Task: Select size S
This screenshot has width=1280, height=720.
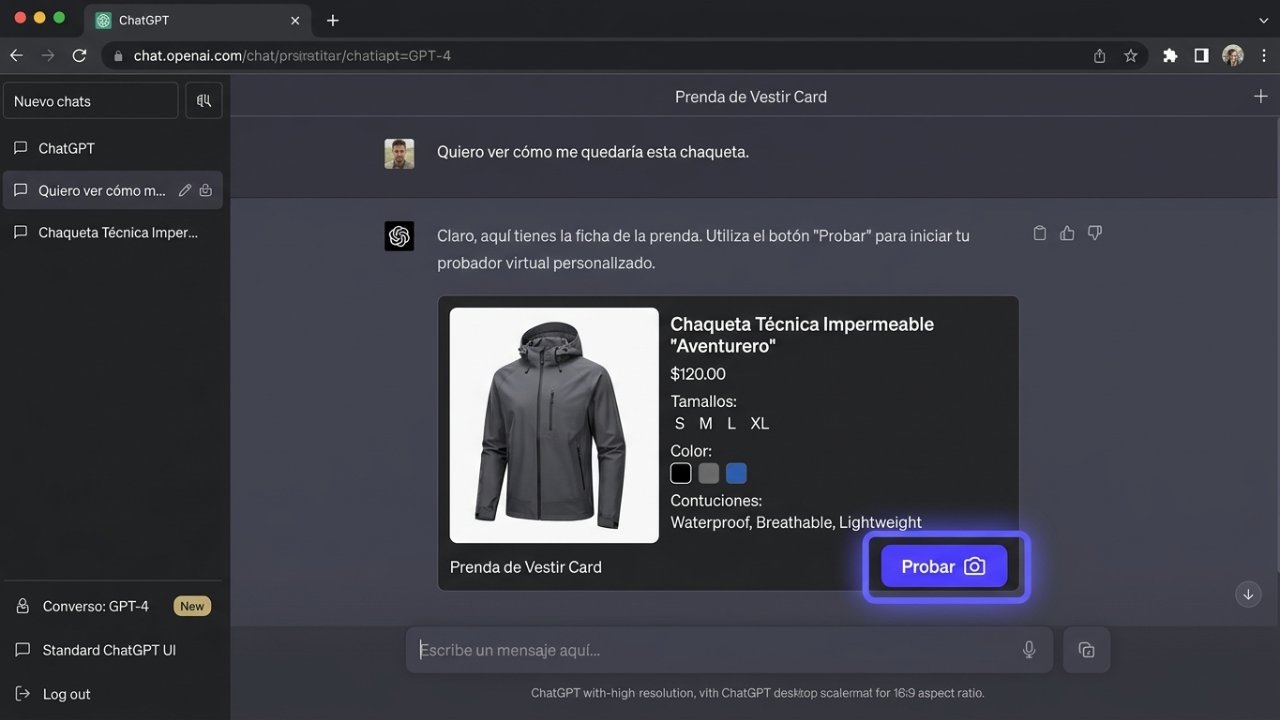Action: point(680,423)
